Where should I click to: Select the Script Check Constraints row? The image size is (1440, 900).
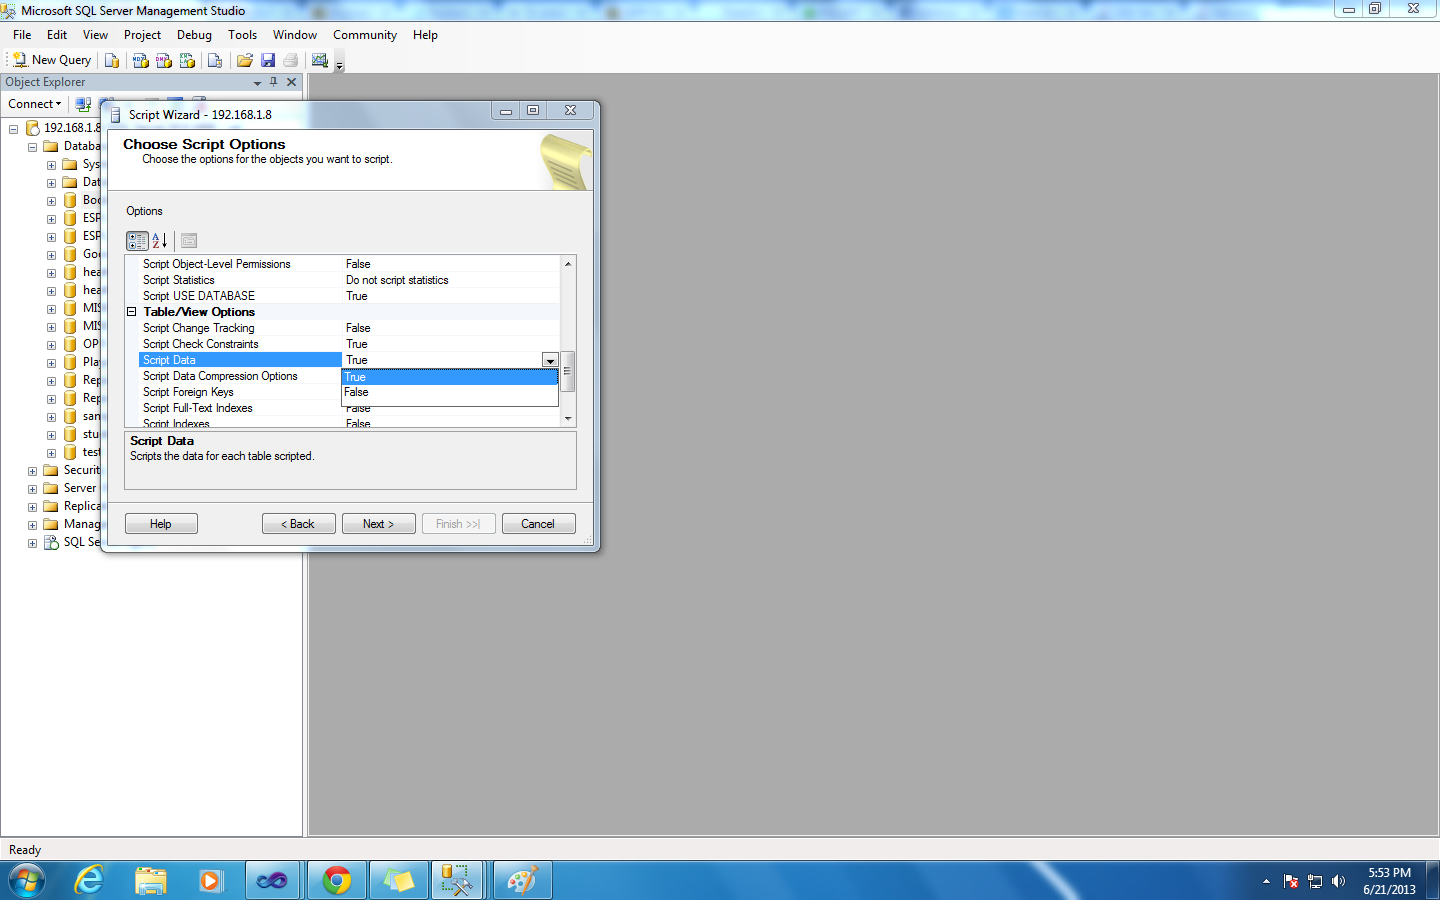349,344
